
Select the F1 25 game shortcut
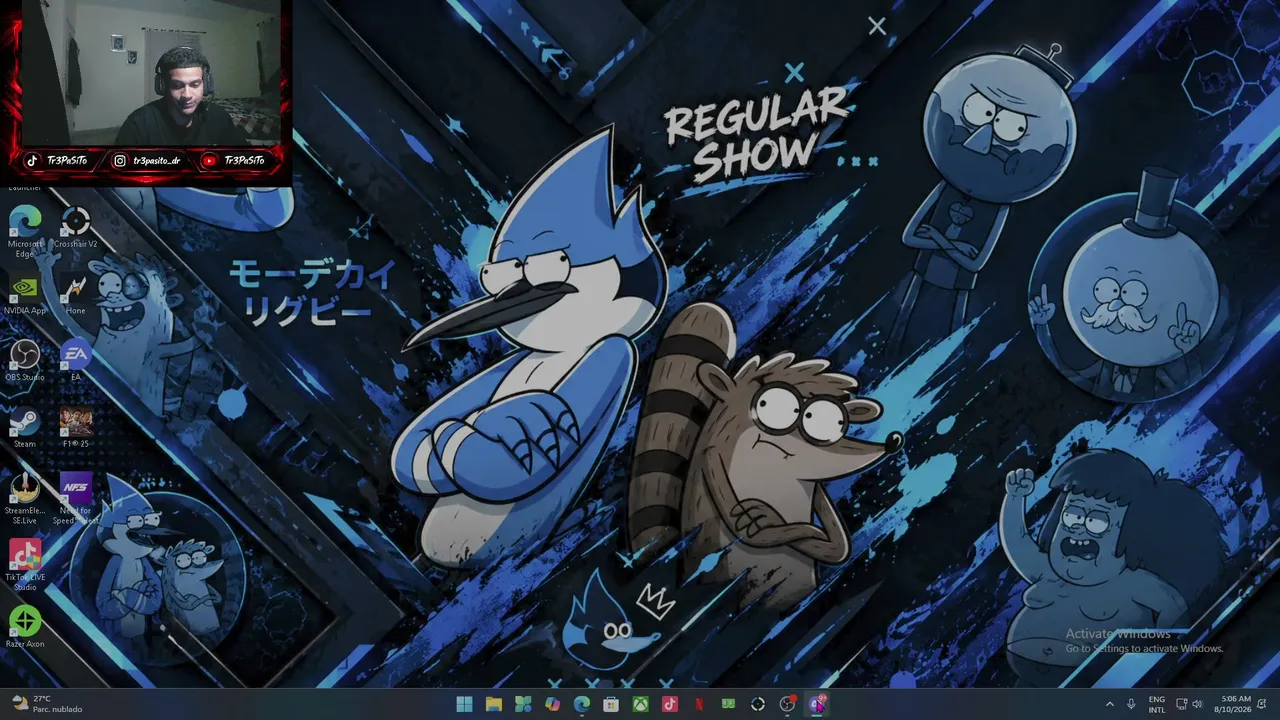pyautogui.click(x=76, y=428)
